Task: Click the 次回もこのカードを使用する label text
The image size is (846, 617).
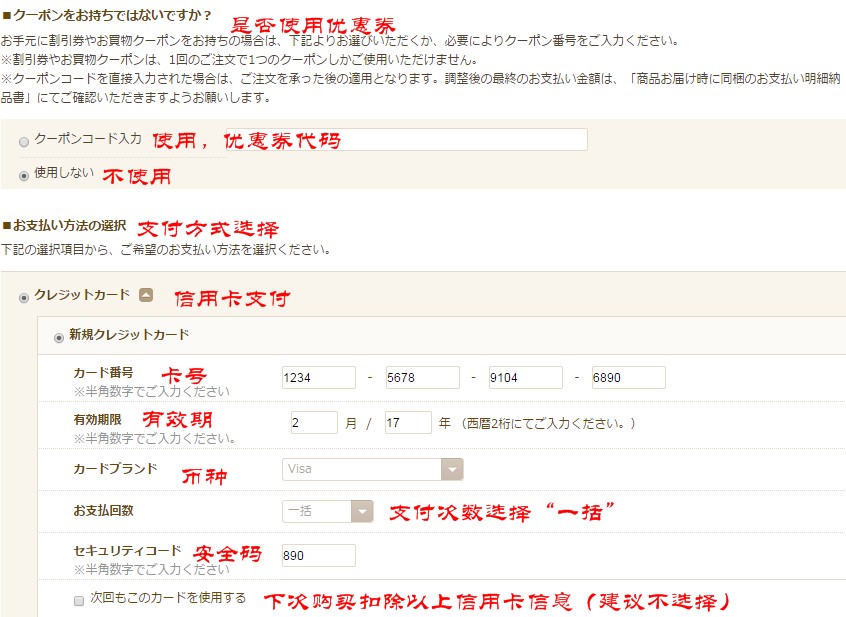Action: click(168, 599)
